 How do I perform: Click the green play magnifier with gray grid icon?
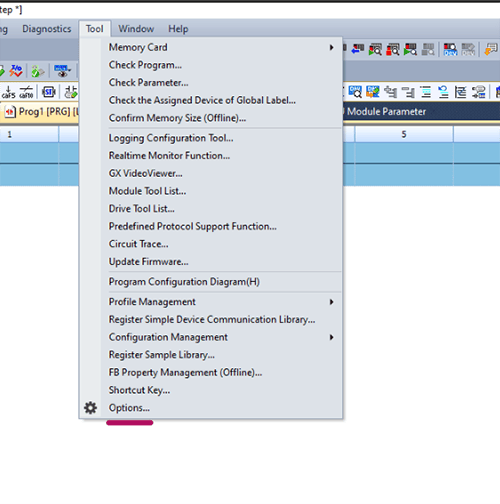(375, 49)
